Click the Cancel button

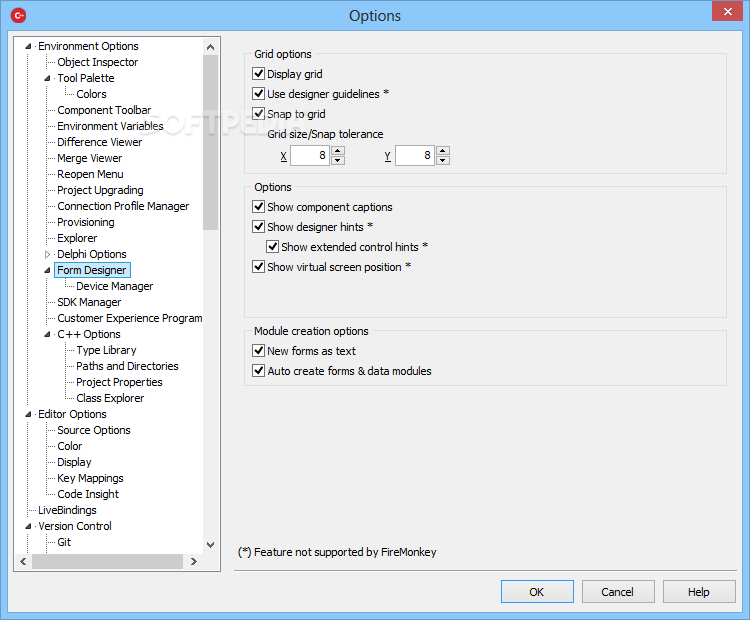tap(618, 592)
